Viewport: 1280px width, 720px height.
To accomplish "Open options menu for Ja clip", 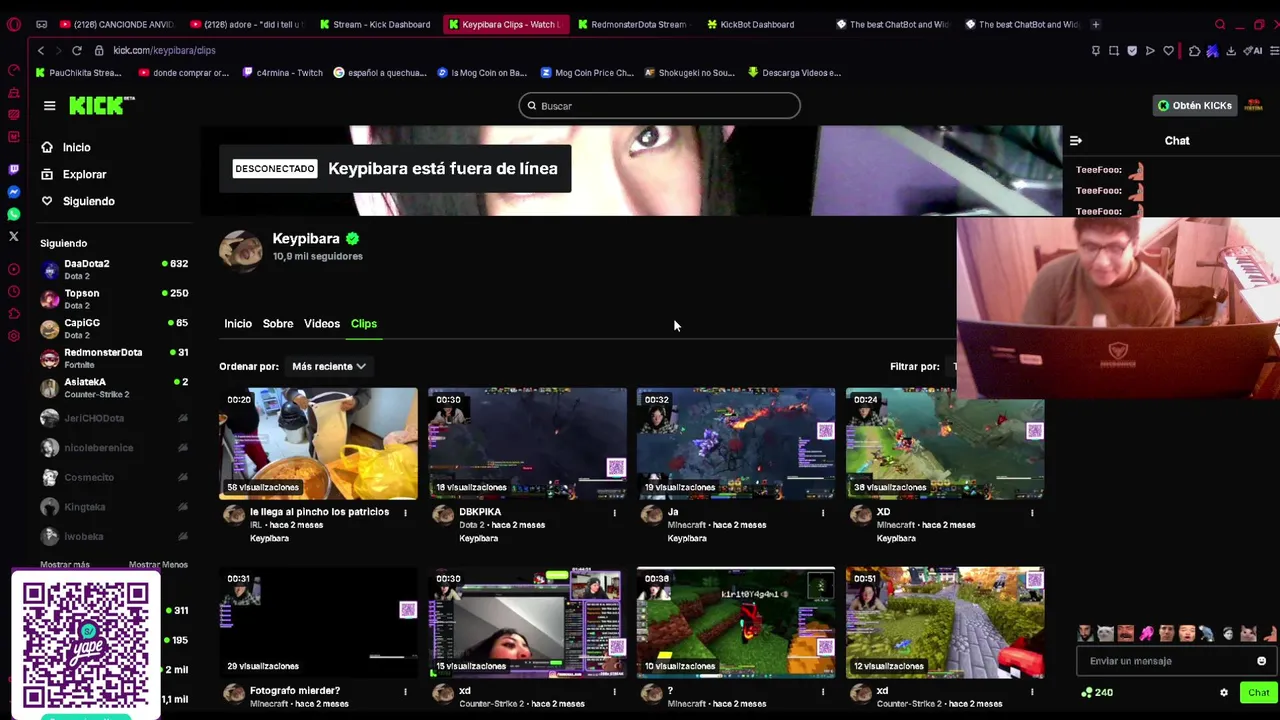I will tap(823, 513).
